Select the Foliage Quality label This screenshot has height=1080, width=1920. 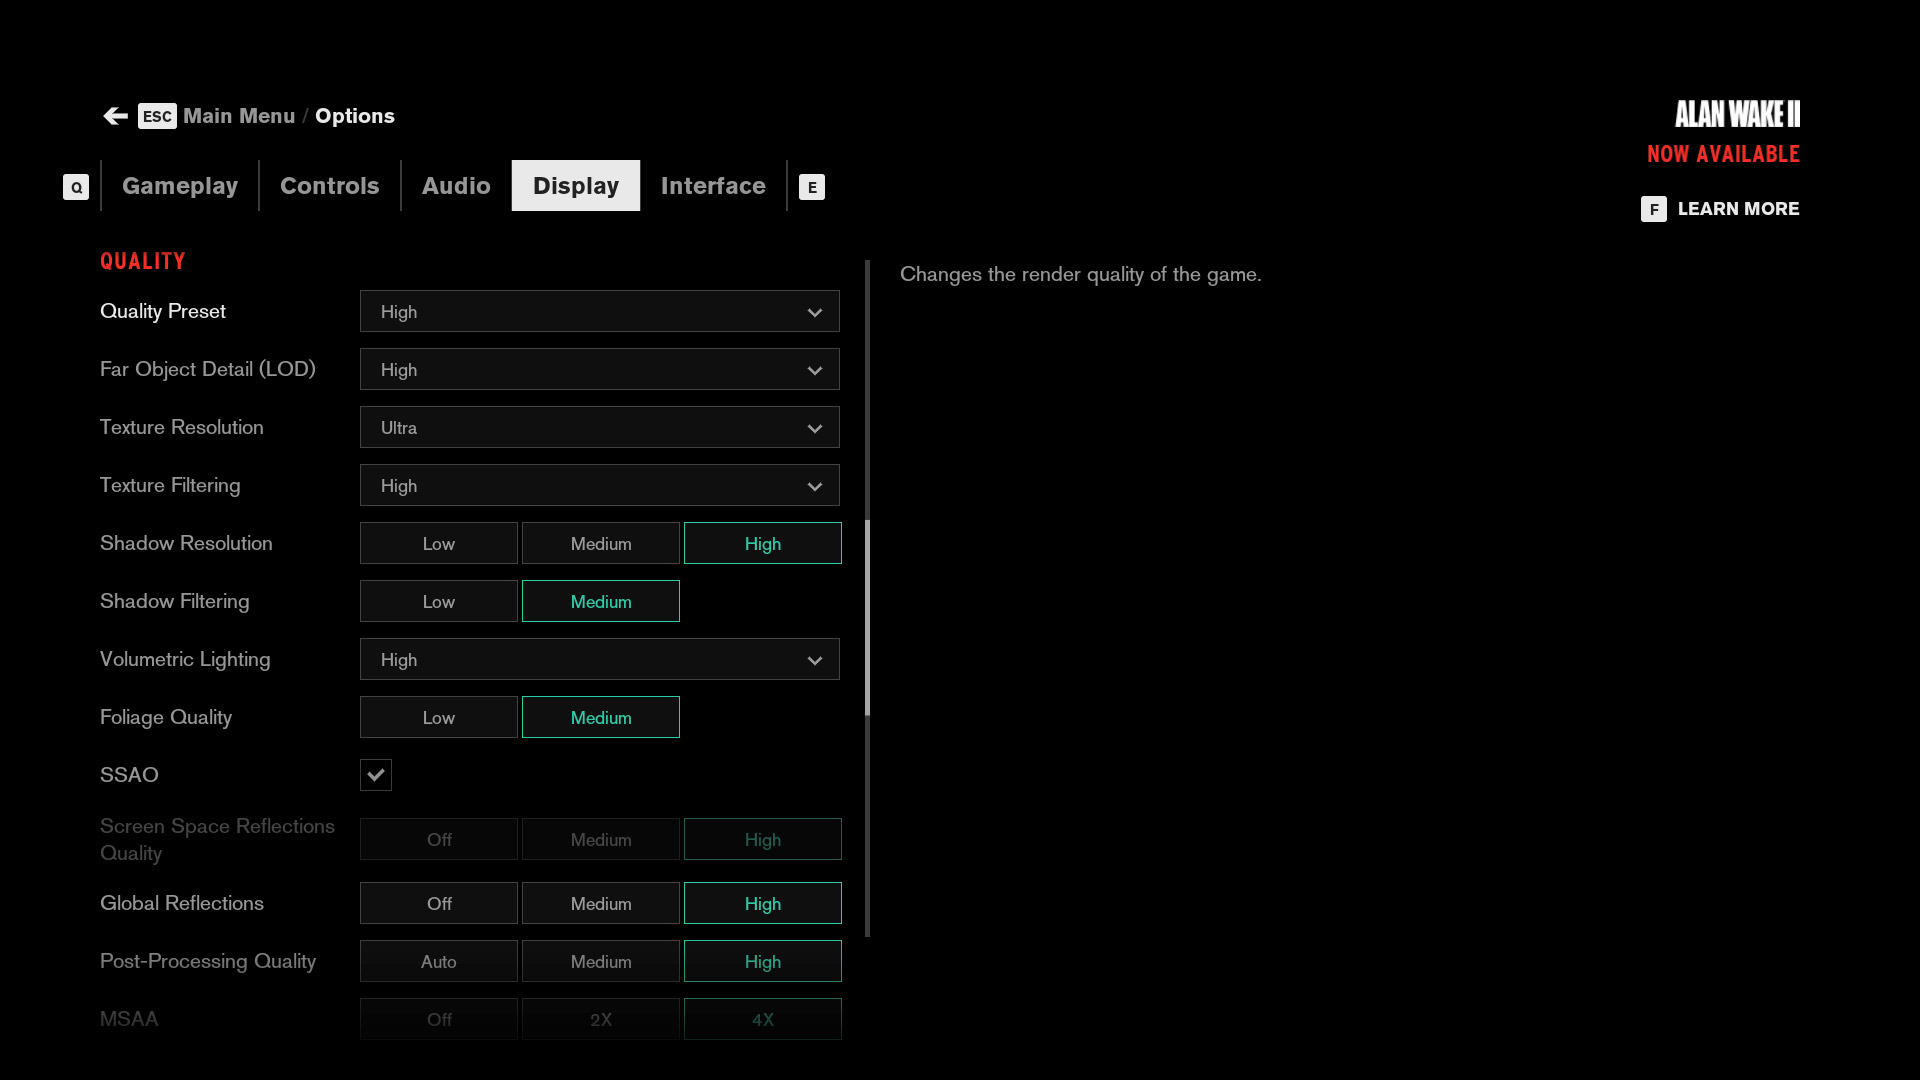point(166,717)
